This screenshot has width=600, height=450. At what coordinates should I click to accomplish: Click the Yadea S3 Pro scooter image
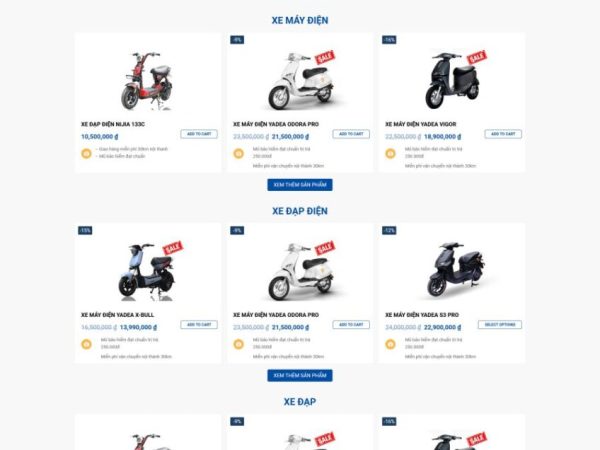(x=450, y=272)
